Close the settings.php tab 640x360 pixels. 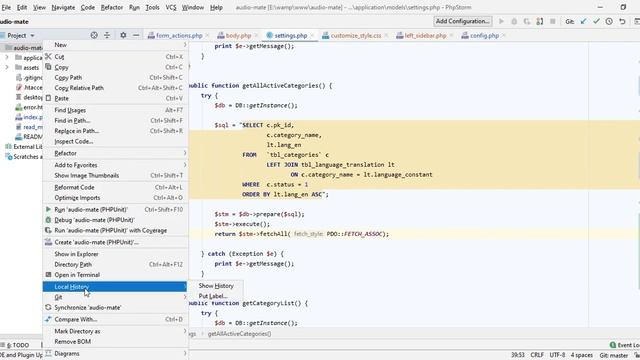(x=312, y=36)
